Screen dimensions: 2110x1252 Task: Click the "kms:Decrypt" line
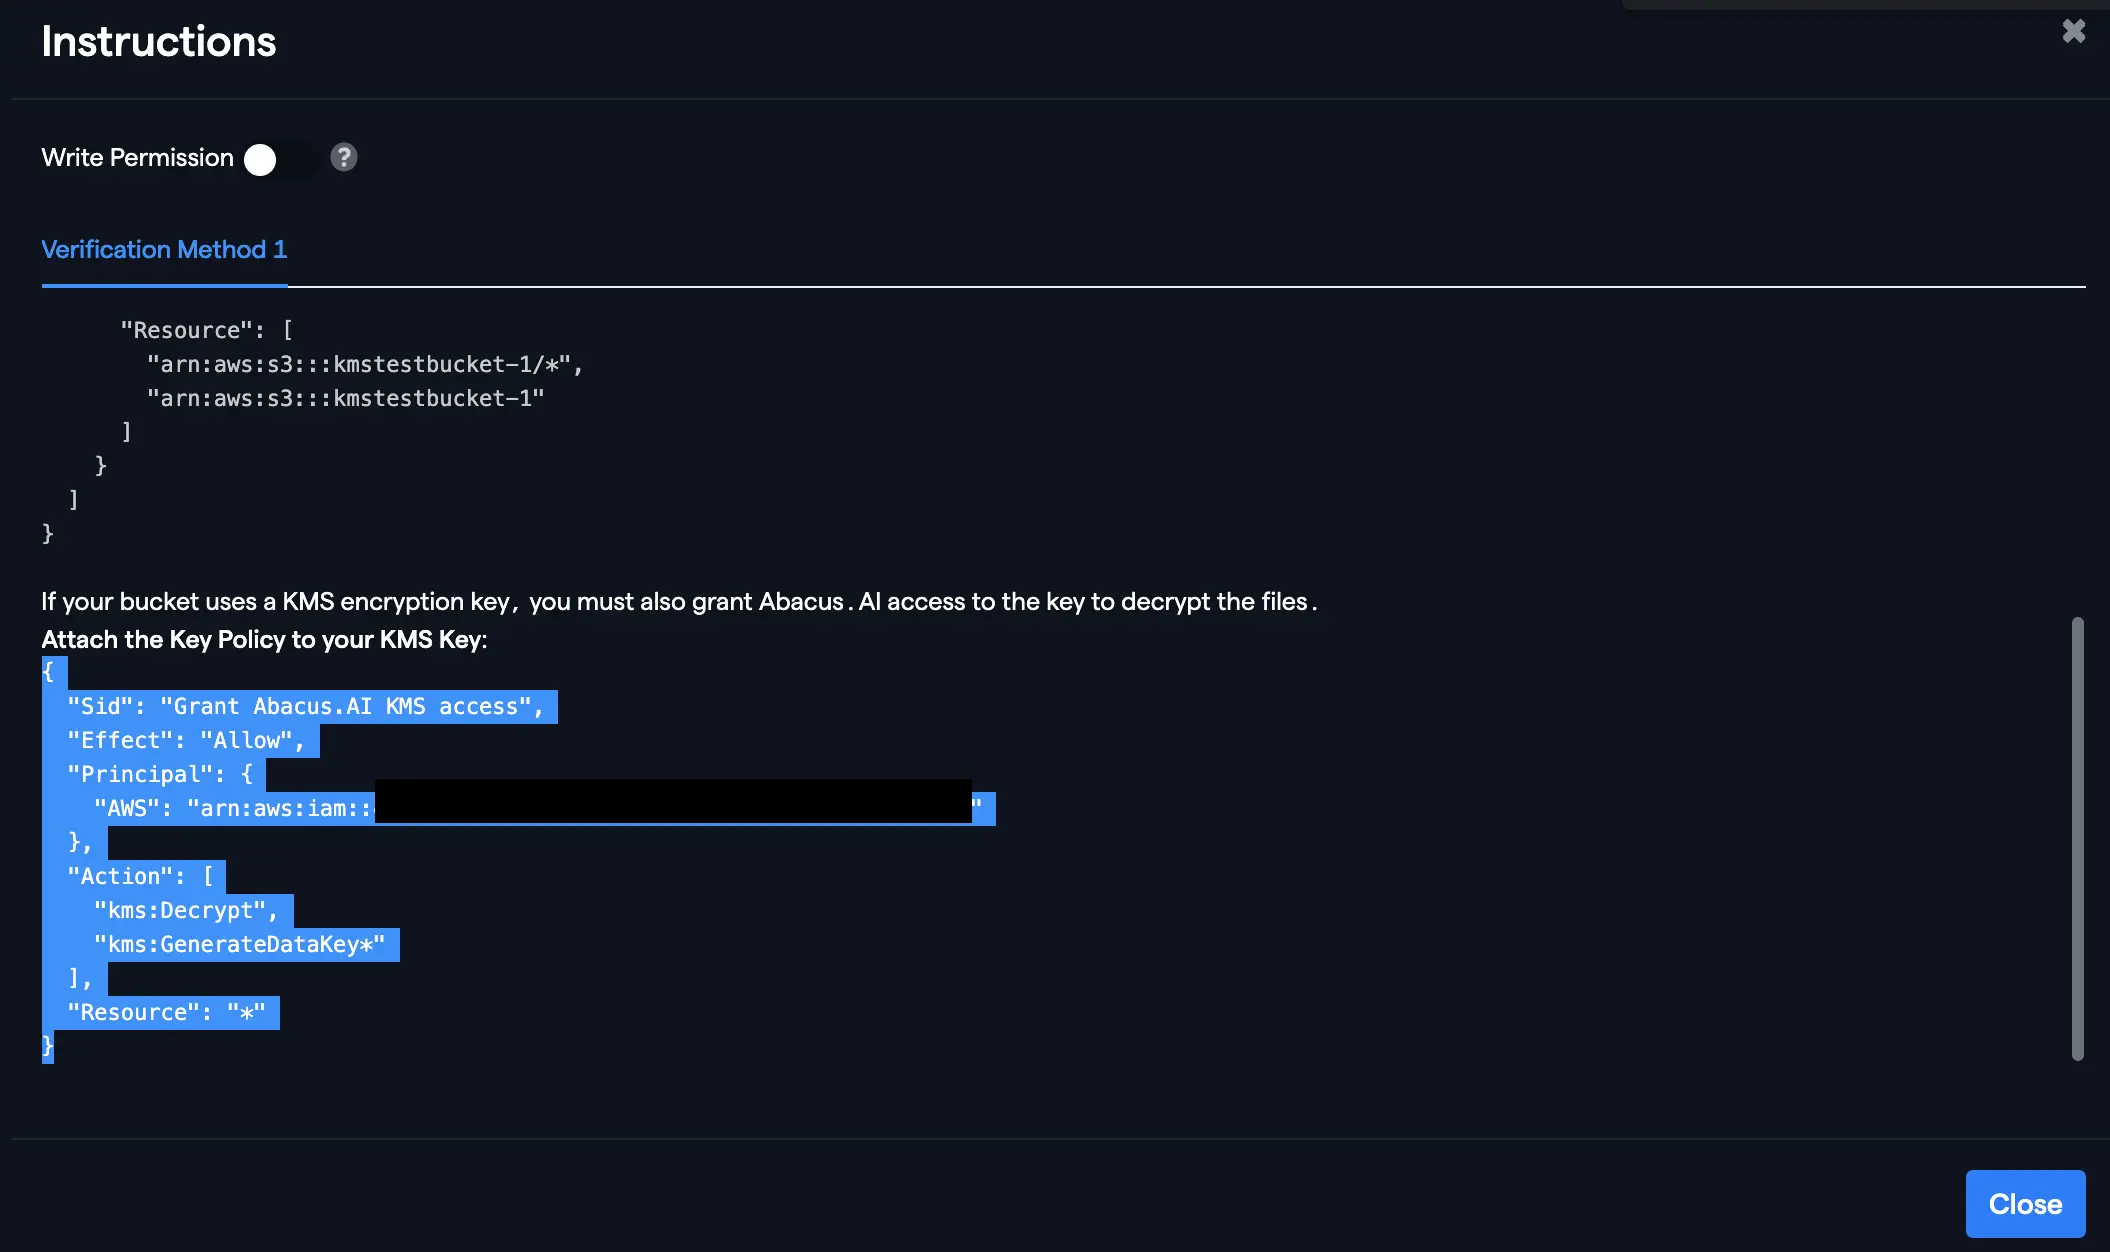coord(185,911)
